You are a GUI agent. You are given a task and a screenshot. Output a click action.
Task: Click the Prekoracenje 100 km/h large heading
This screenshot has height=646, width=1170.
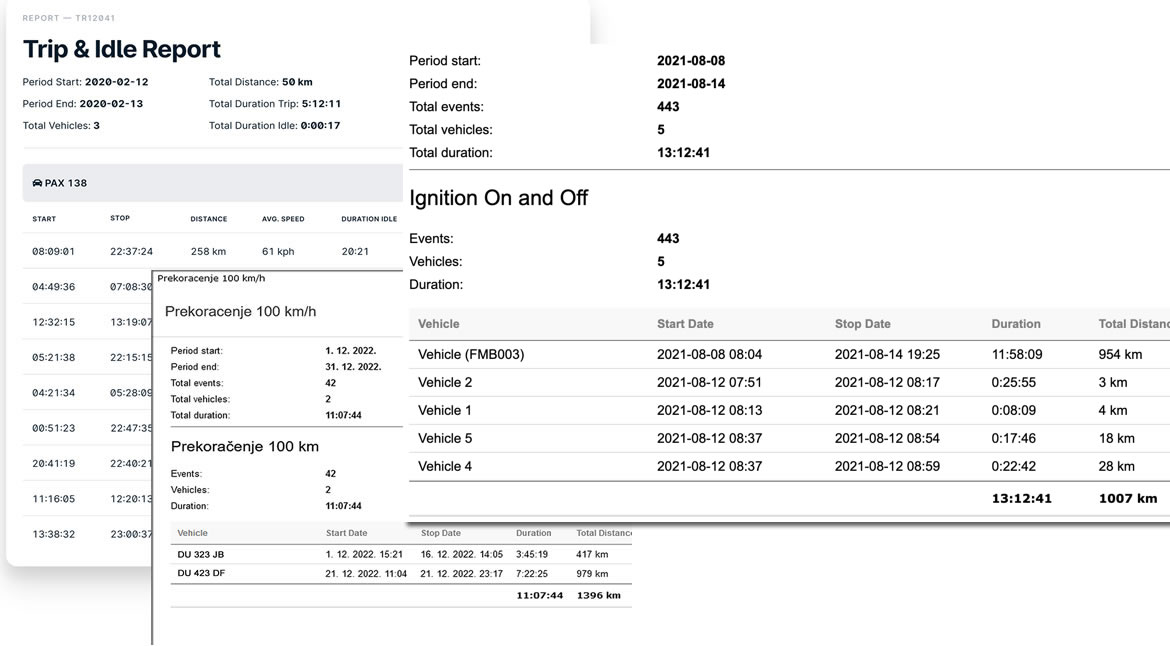240,312
